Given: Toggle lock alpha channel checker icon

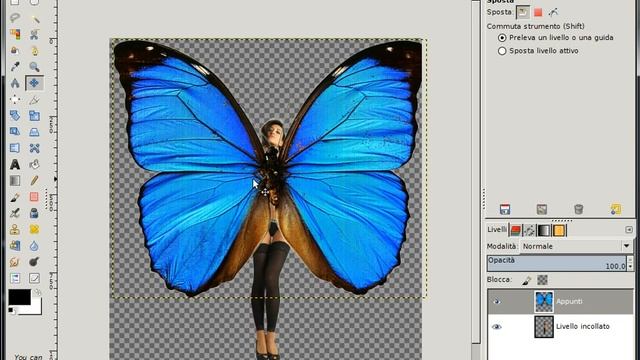Looking at the screenshot, I should (x=542, y=280).
